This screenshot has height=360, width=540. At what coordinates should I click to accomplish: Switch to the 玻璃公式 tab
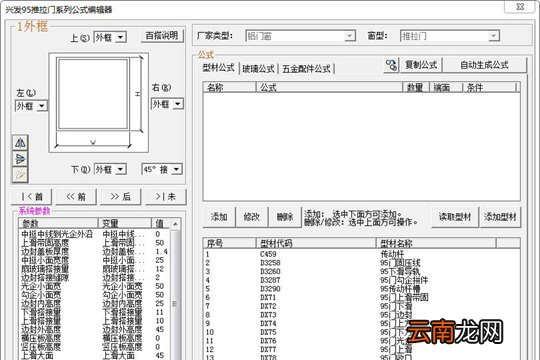point(258,69)
